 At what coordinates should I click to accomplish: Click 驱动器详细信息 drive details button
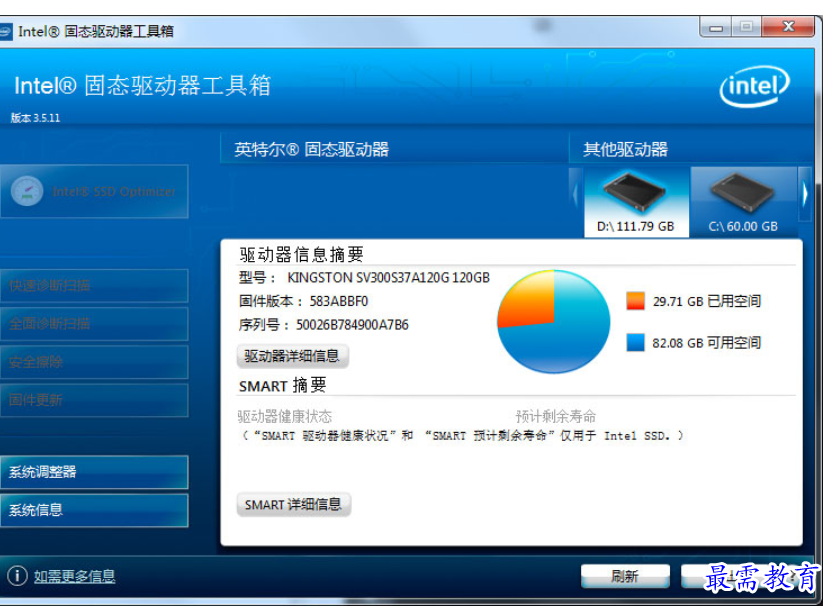[x=292, y=356]
